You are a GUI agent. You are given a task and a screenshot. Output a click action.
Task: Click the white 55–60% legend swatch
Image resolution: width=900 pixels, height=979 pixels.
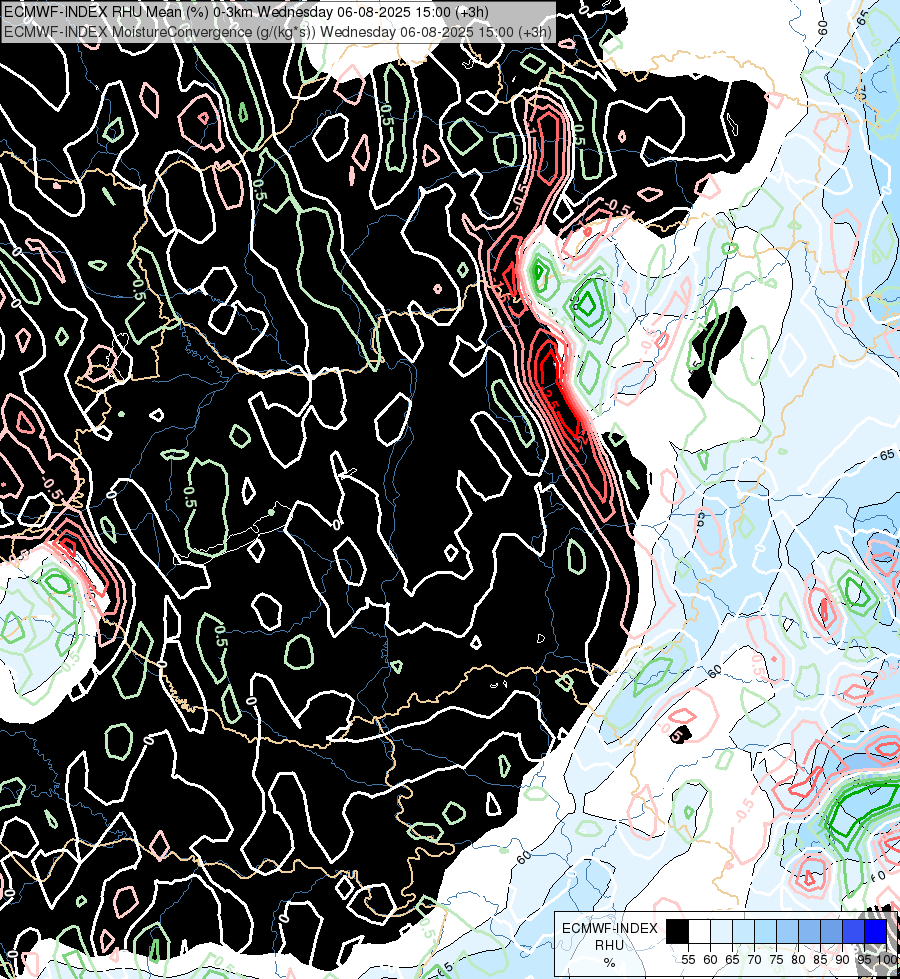(x=700, y=931)
